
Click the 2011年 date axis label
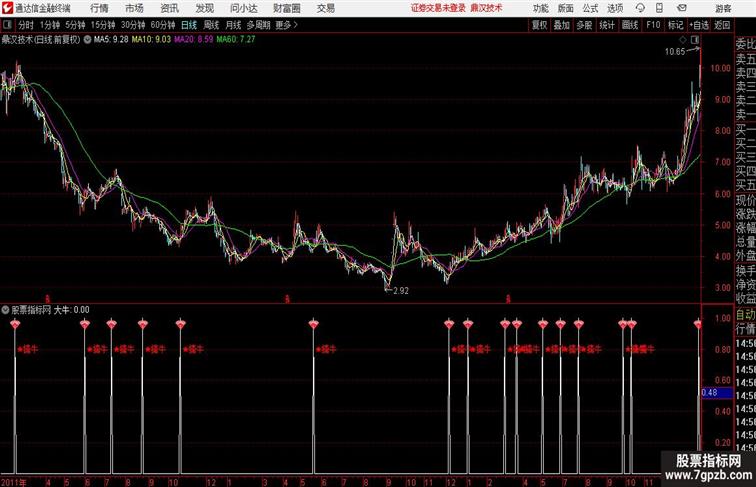click(x=14, y=482)
